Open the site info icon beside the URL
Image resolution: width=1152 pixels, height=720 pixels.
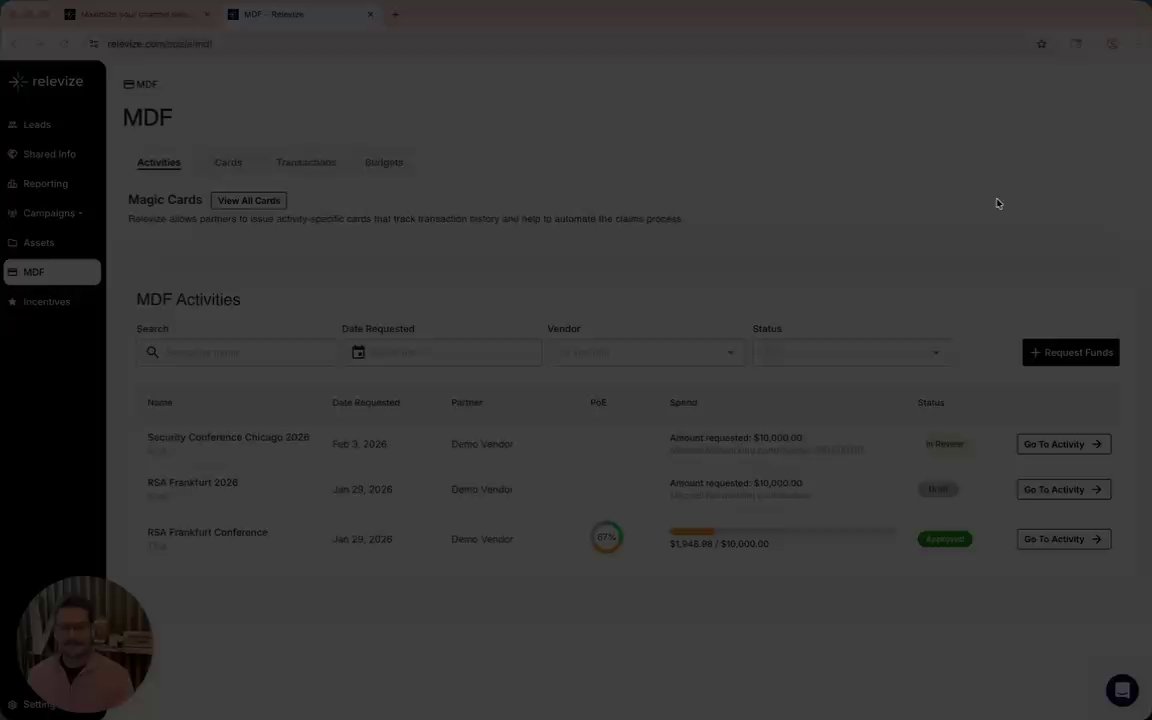pos(94,44)
